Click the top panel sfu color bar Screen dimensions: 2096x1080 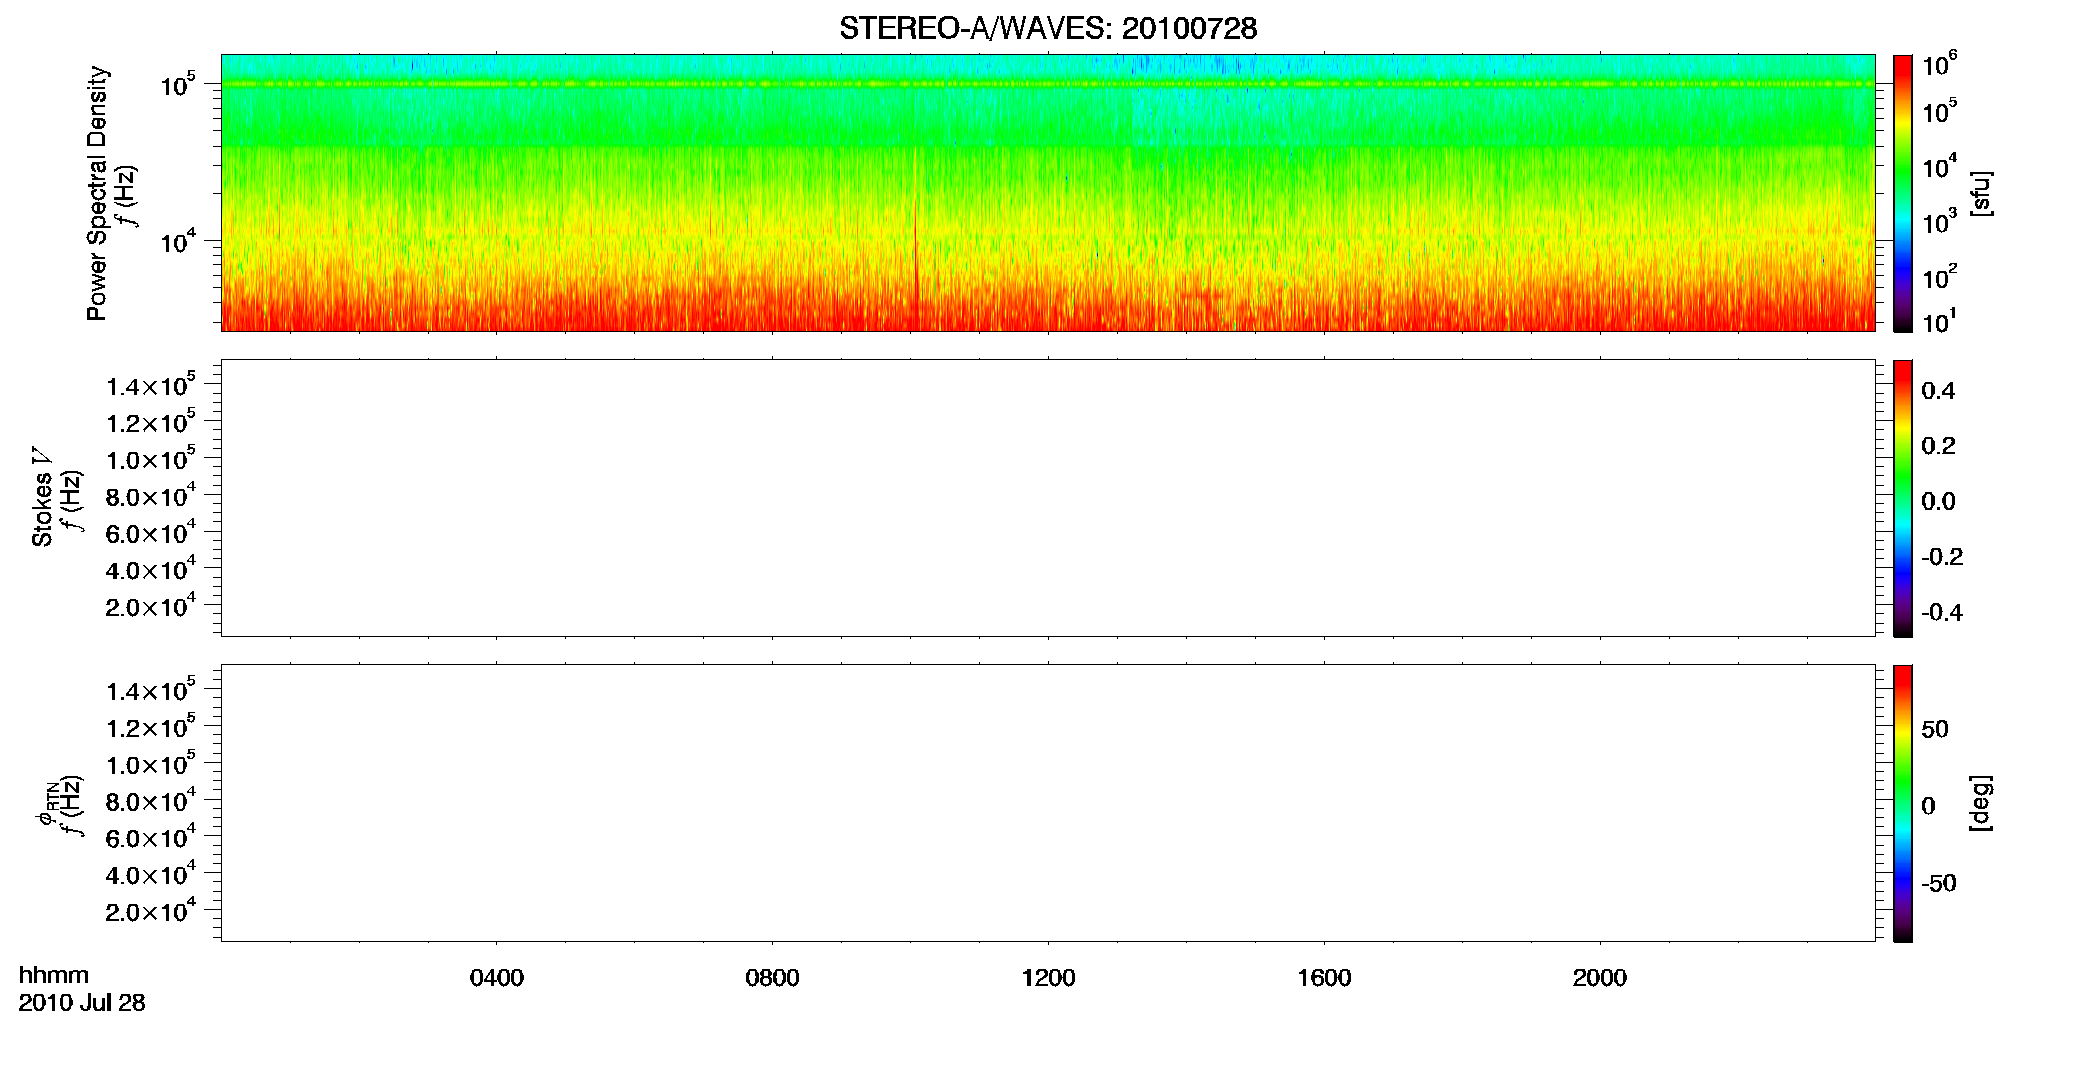pos(1903,193)
